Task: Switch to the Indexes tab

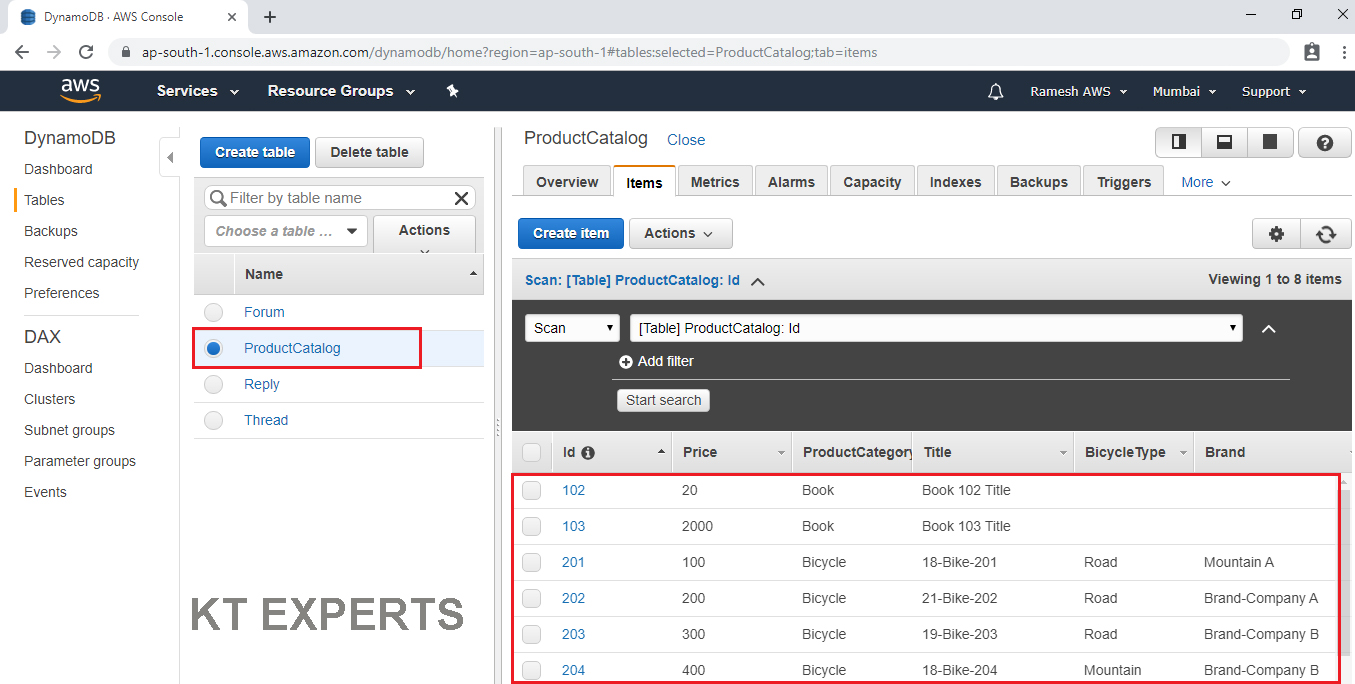Action: point(956,182)
